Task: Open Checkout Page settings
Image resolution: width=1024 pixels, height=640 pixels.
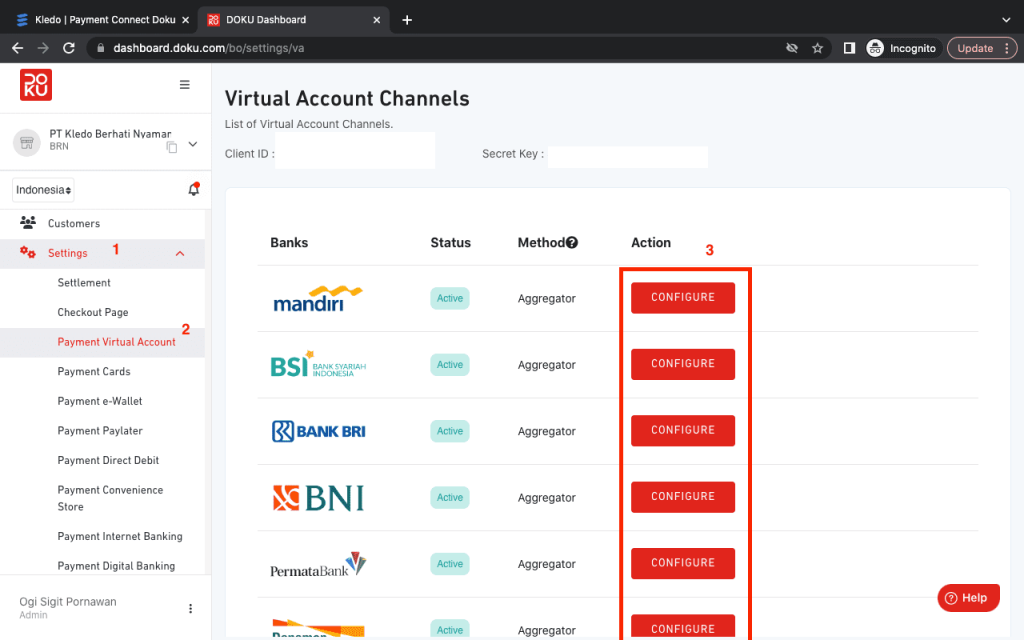Action: click(x=93, y=312)
